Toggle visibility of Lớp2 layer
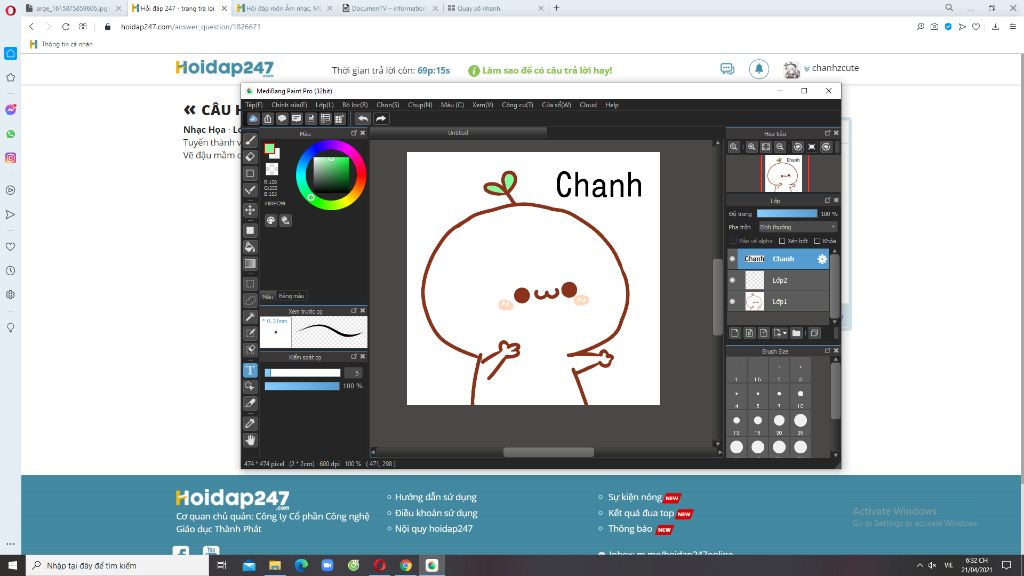This screenshot has width=1024, height=576. click(732, 280)
